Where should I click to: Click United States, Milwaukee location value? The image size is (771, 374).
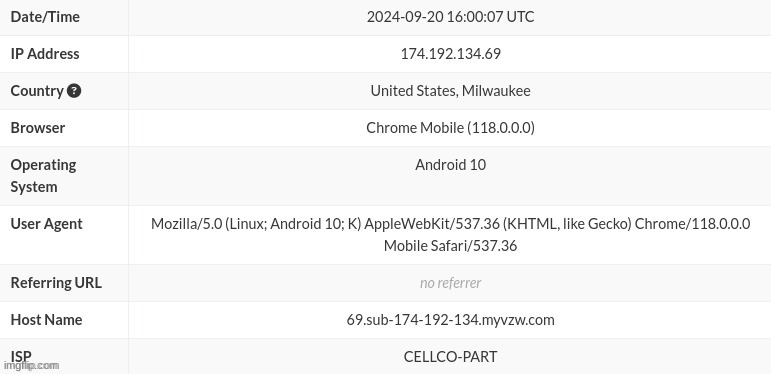(450, 91)
